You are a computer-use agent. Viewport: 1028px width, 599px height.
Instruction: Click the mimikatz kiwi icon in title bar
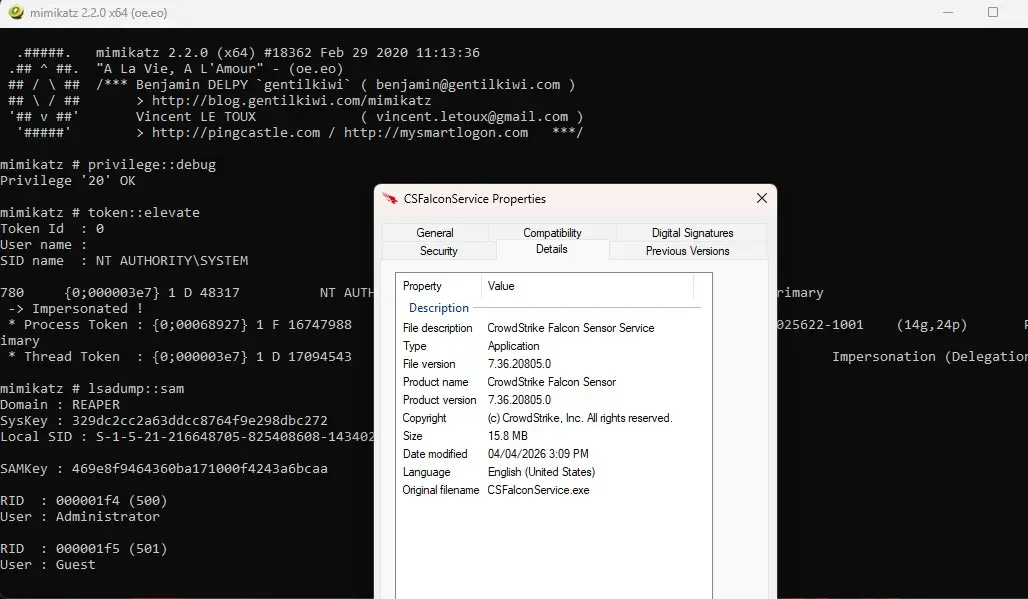tap(16, 12)
